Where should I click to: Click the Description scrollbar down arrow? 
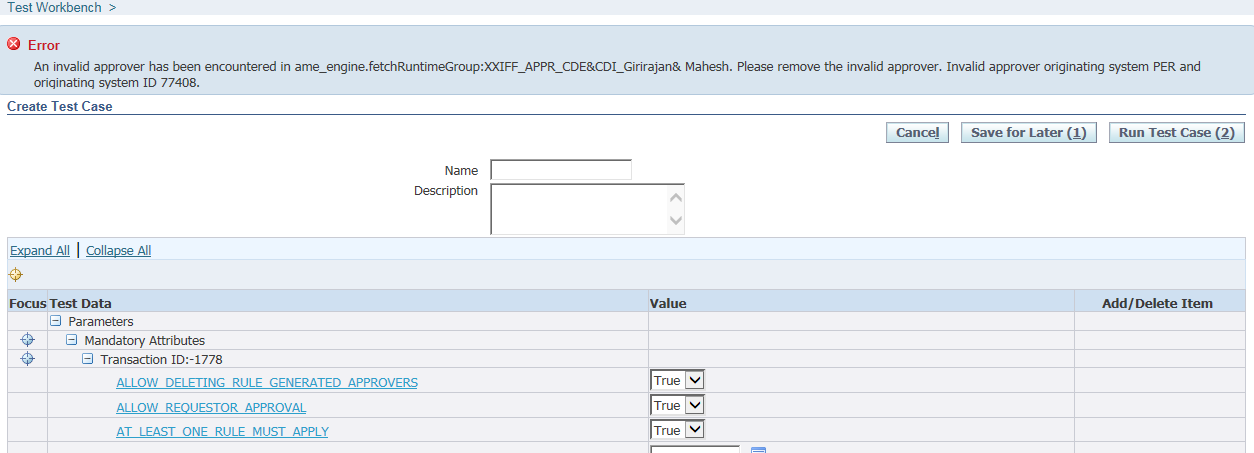pyautogui.click(x=676, y=220)
